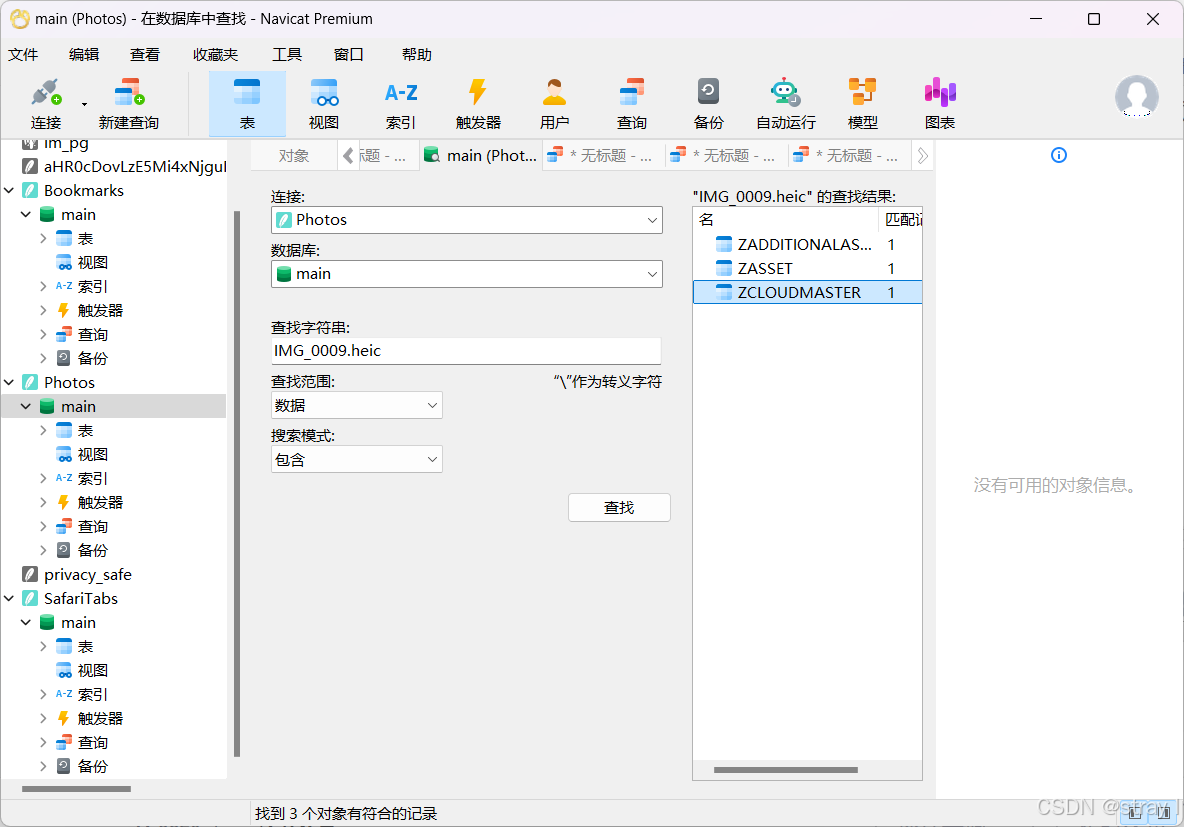Screen dimensions: 1184x827
Task: Select 查询 under Photos main
Action: tap(82, 526)
